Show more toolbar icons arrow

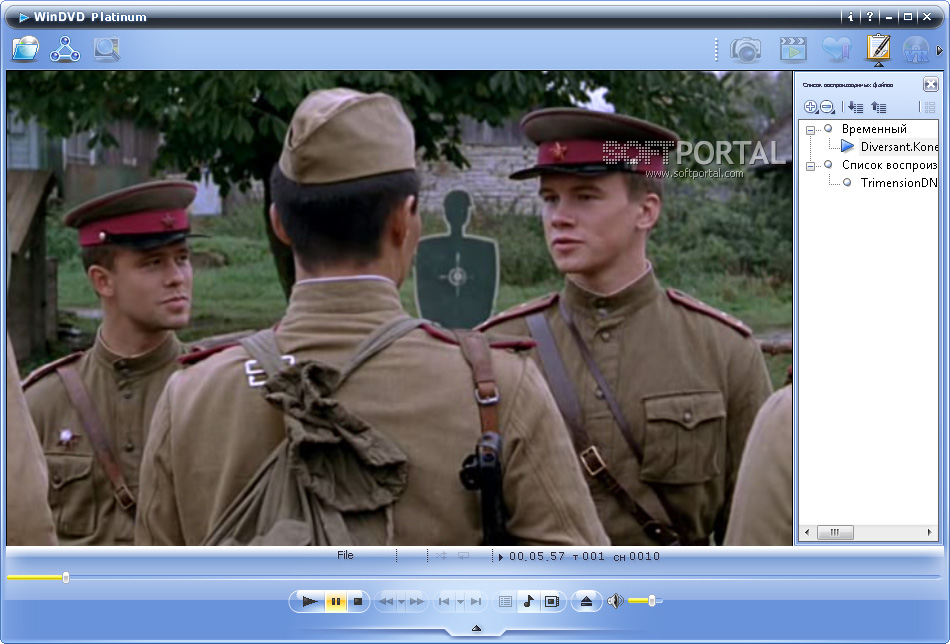coord(940,51)
